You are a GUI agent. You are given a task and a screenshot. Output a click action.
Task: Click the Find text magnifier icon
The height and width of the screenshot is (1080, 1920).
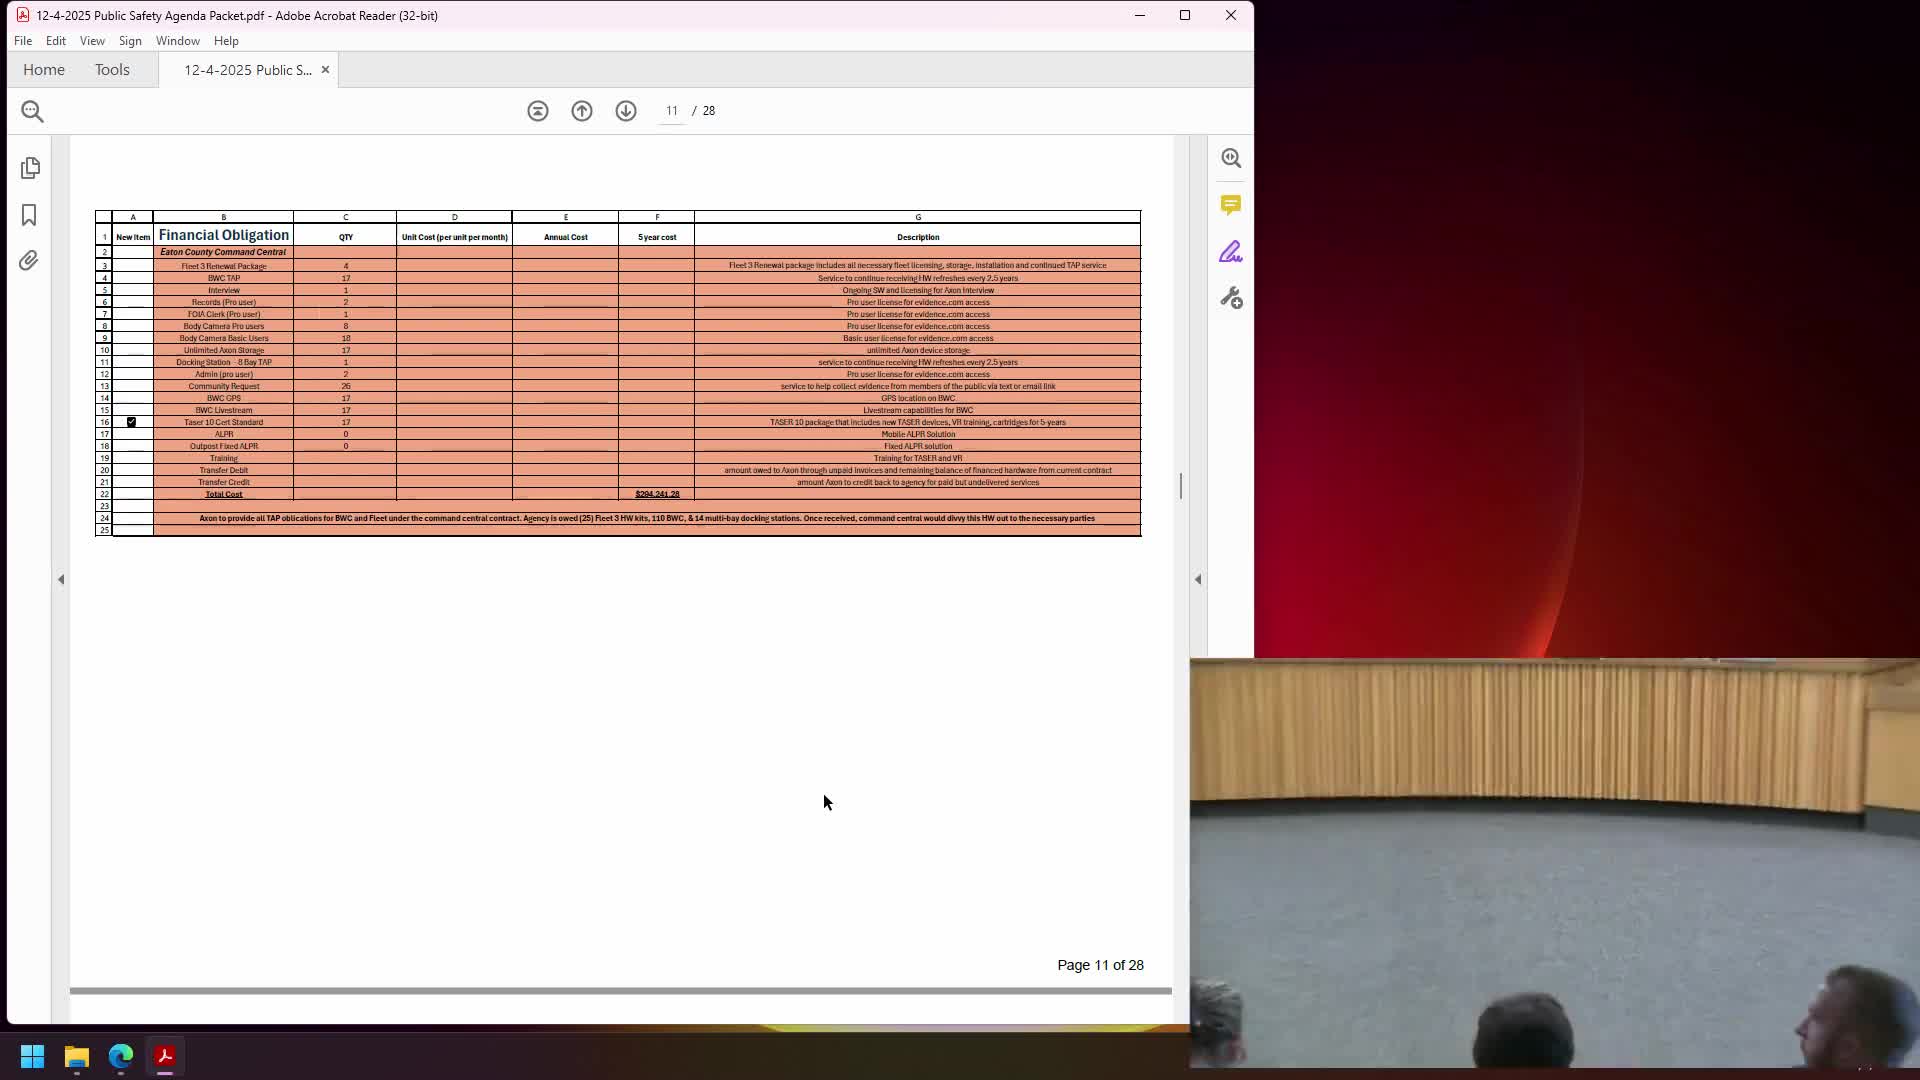click(x=32, y=111)
